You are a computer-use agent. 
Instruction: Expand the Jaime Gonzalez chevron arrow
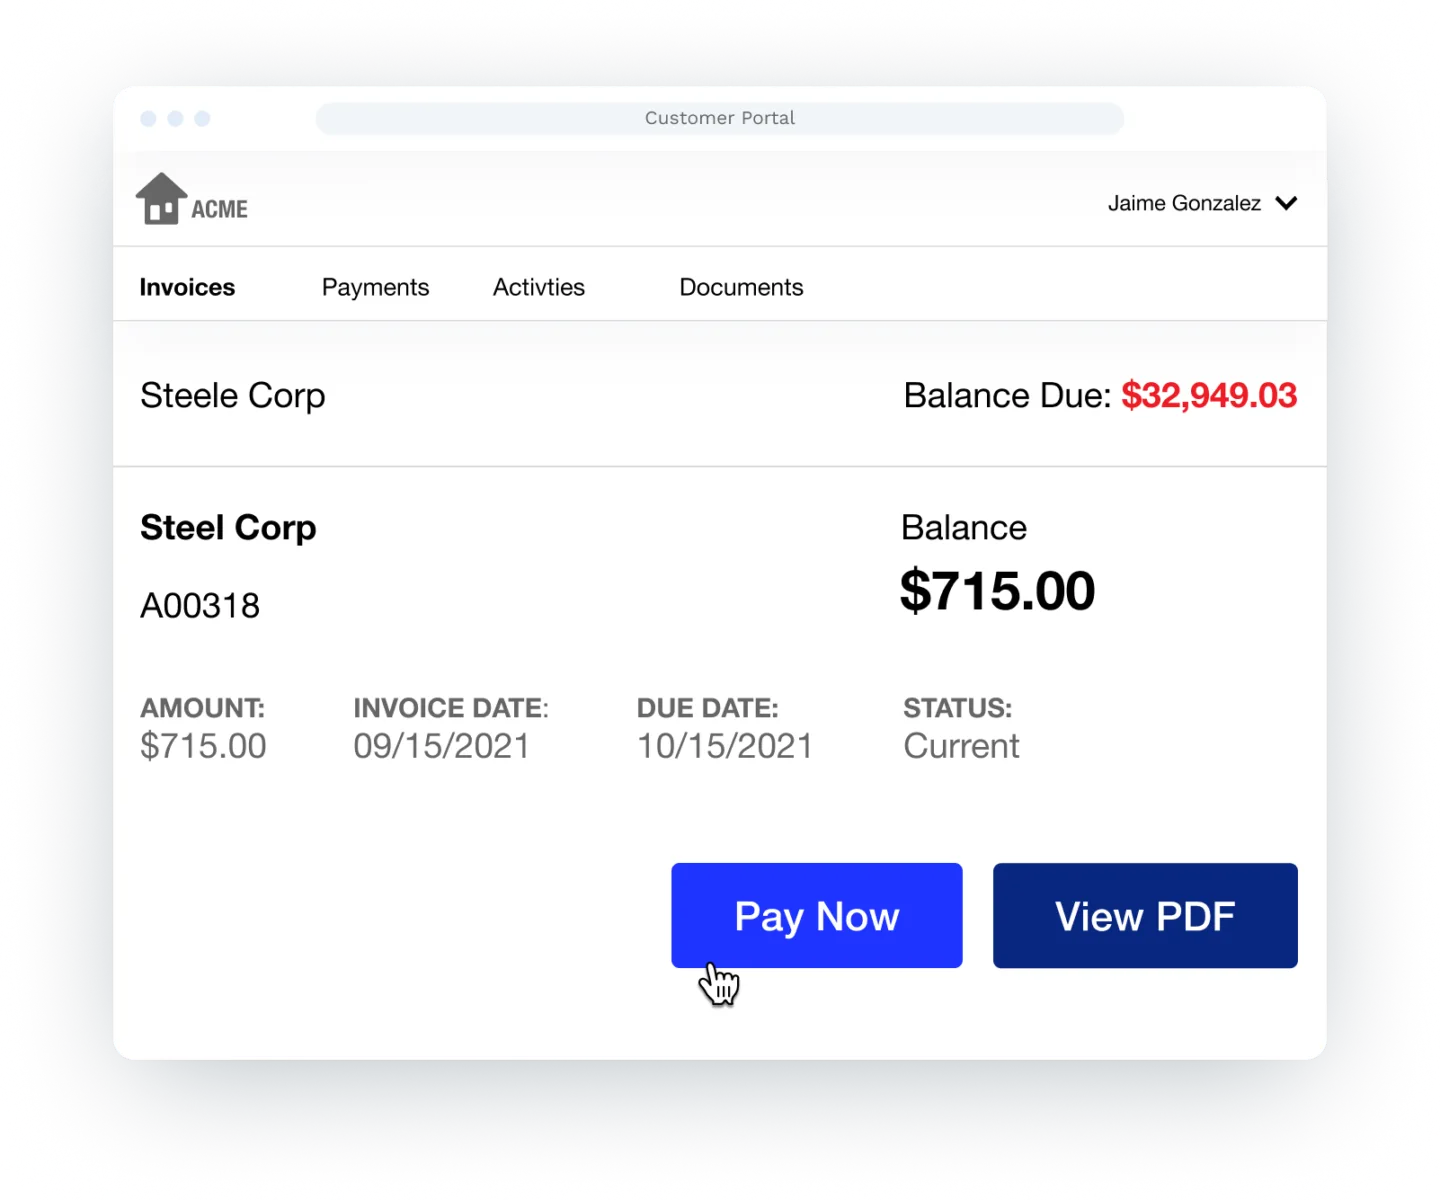(x=1287, y=203)
